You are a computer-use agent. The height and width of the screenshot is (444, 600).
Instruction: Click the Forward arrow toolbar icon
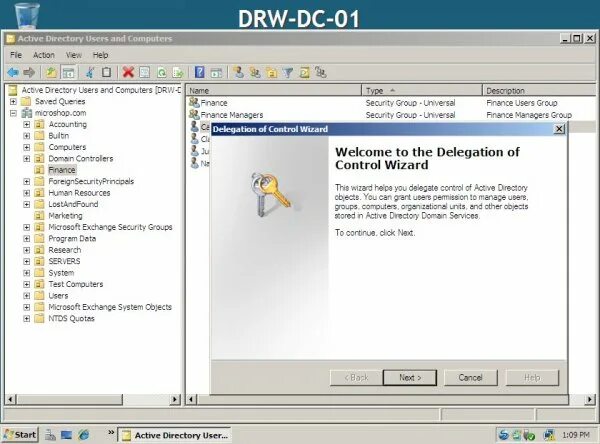(x=29, y=72)
